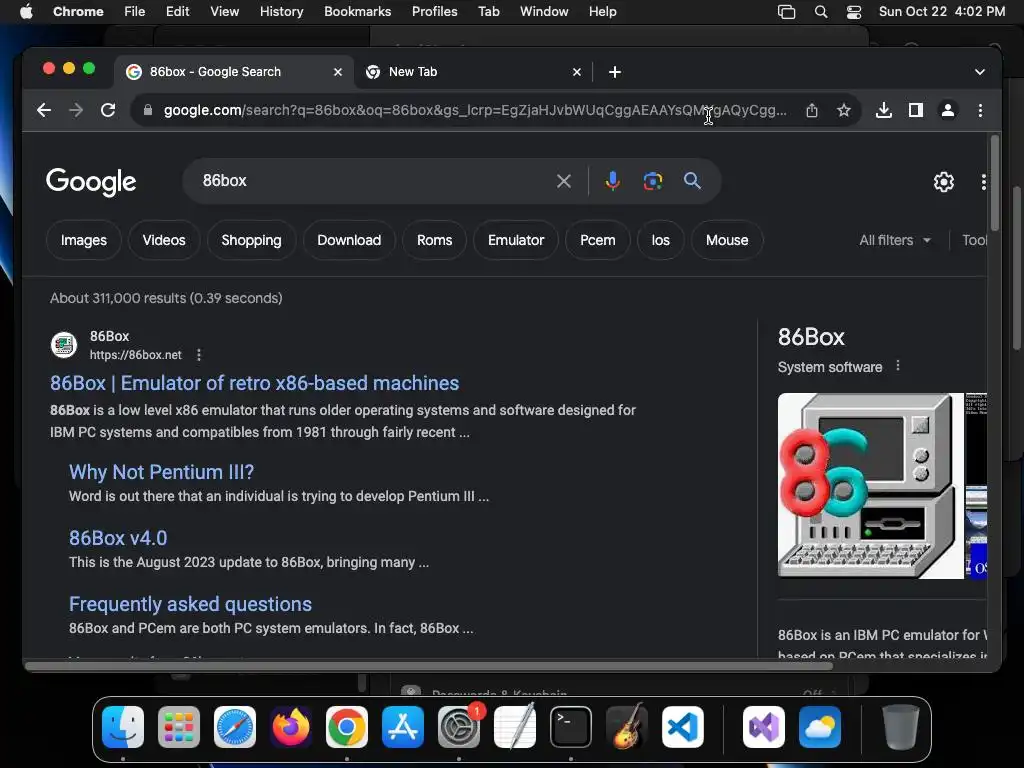This screenshot has width=1024, height=768.
Task: Open Google quick settings gear
Action: coord(944,182)
